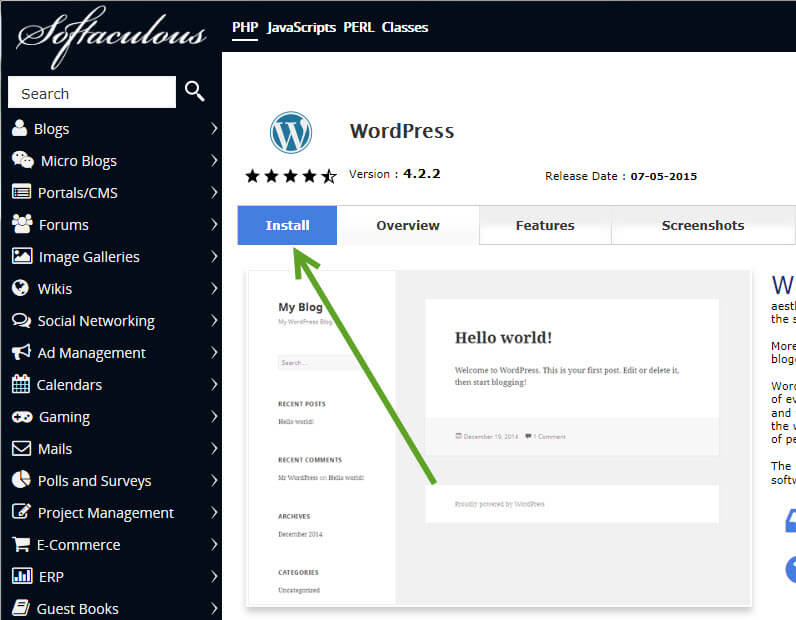Expand the Ad Management chevron
796x620 pixels.
214,352
